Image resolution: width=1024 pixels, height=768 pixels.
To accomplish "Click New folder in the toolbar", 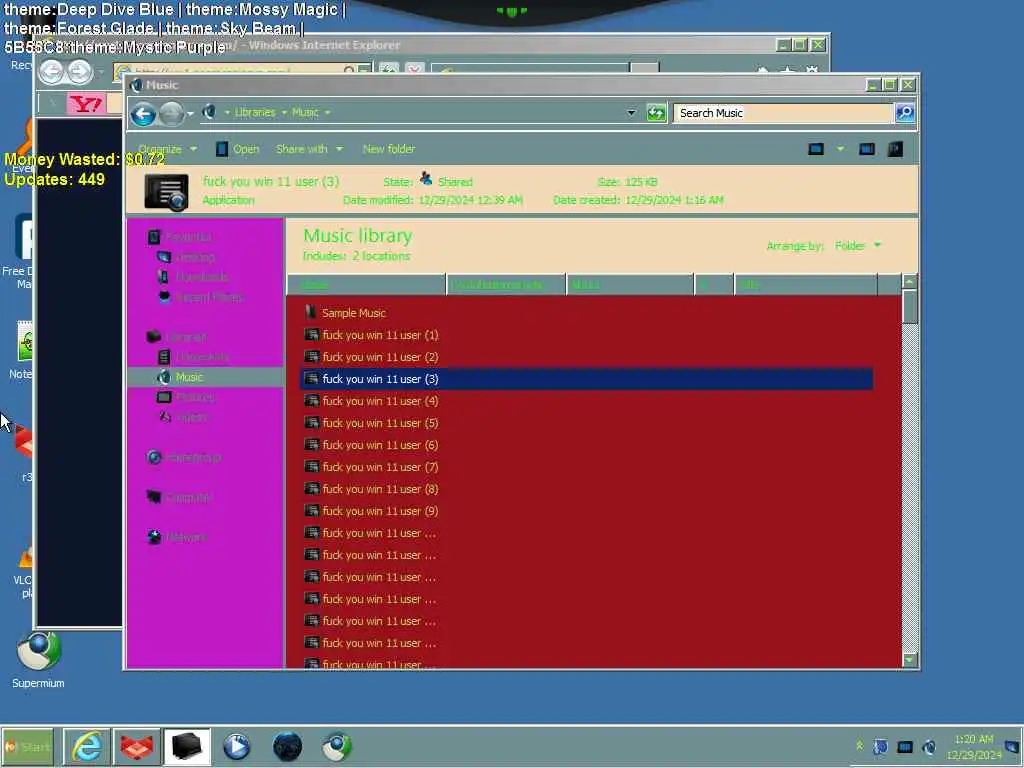I will tap(389, 149).
